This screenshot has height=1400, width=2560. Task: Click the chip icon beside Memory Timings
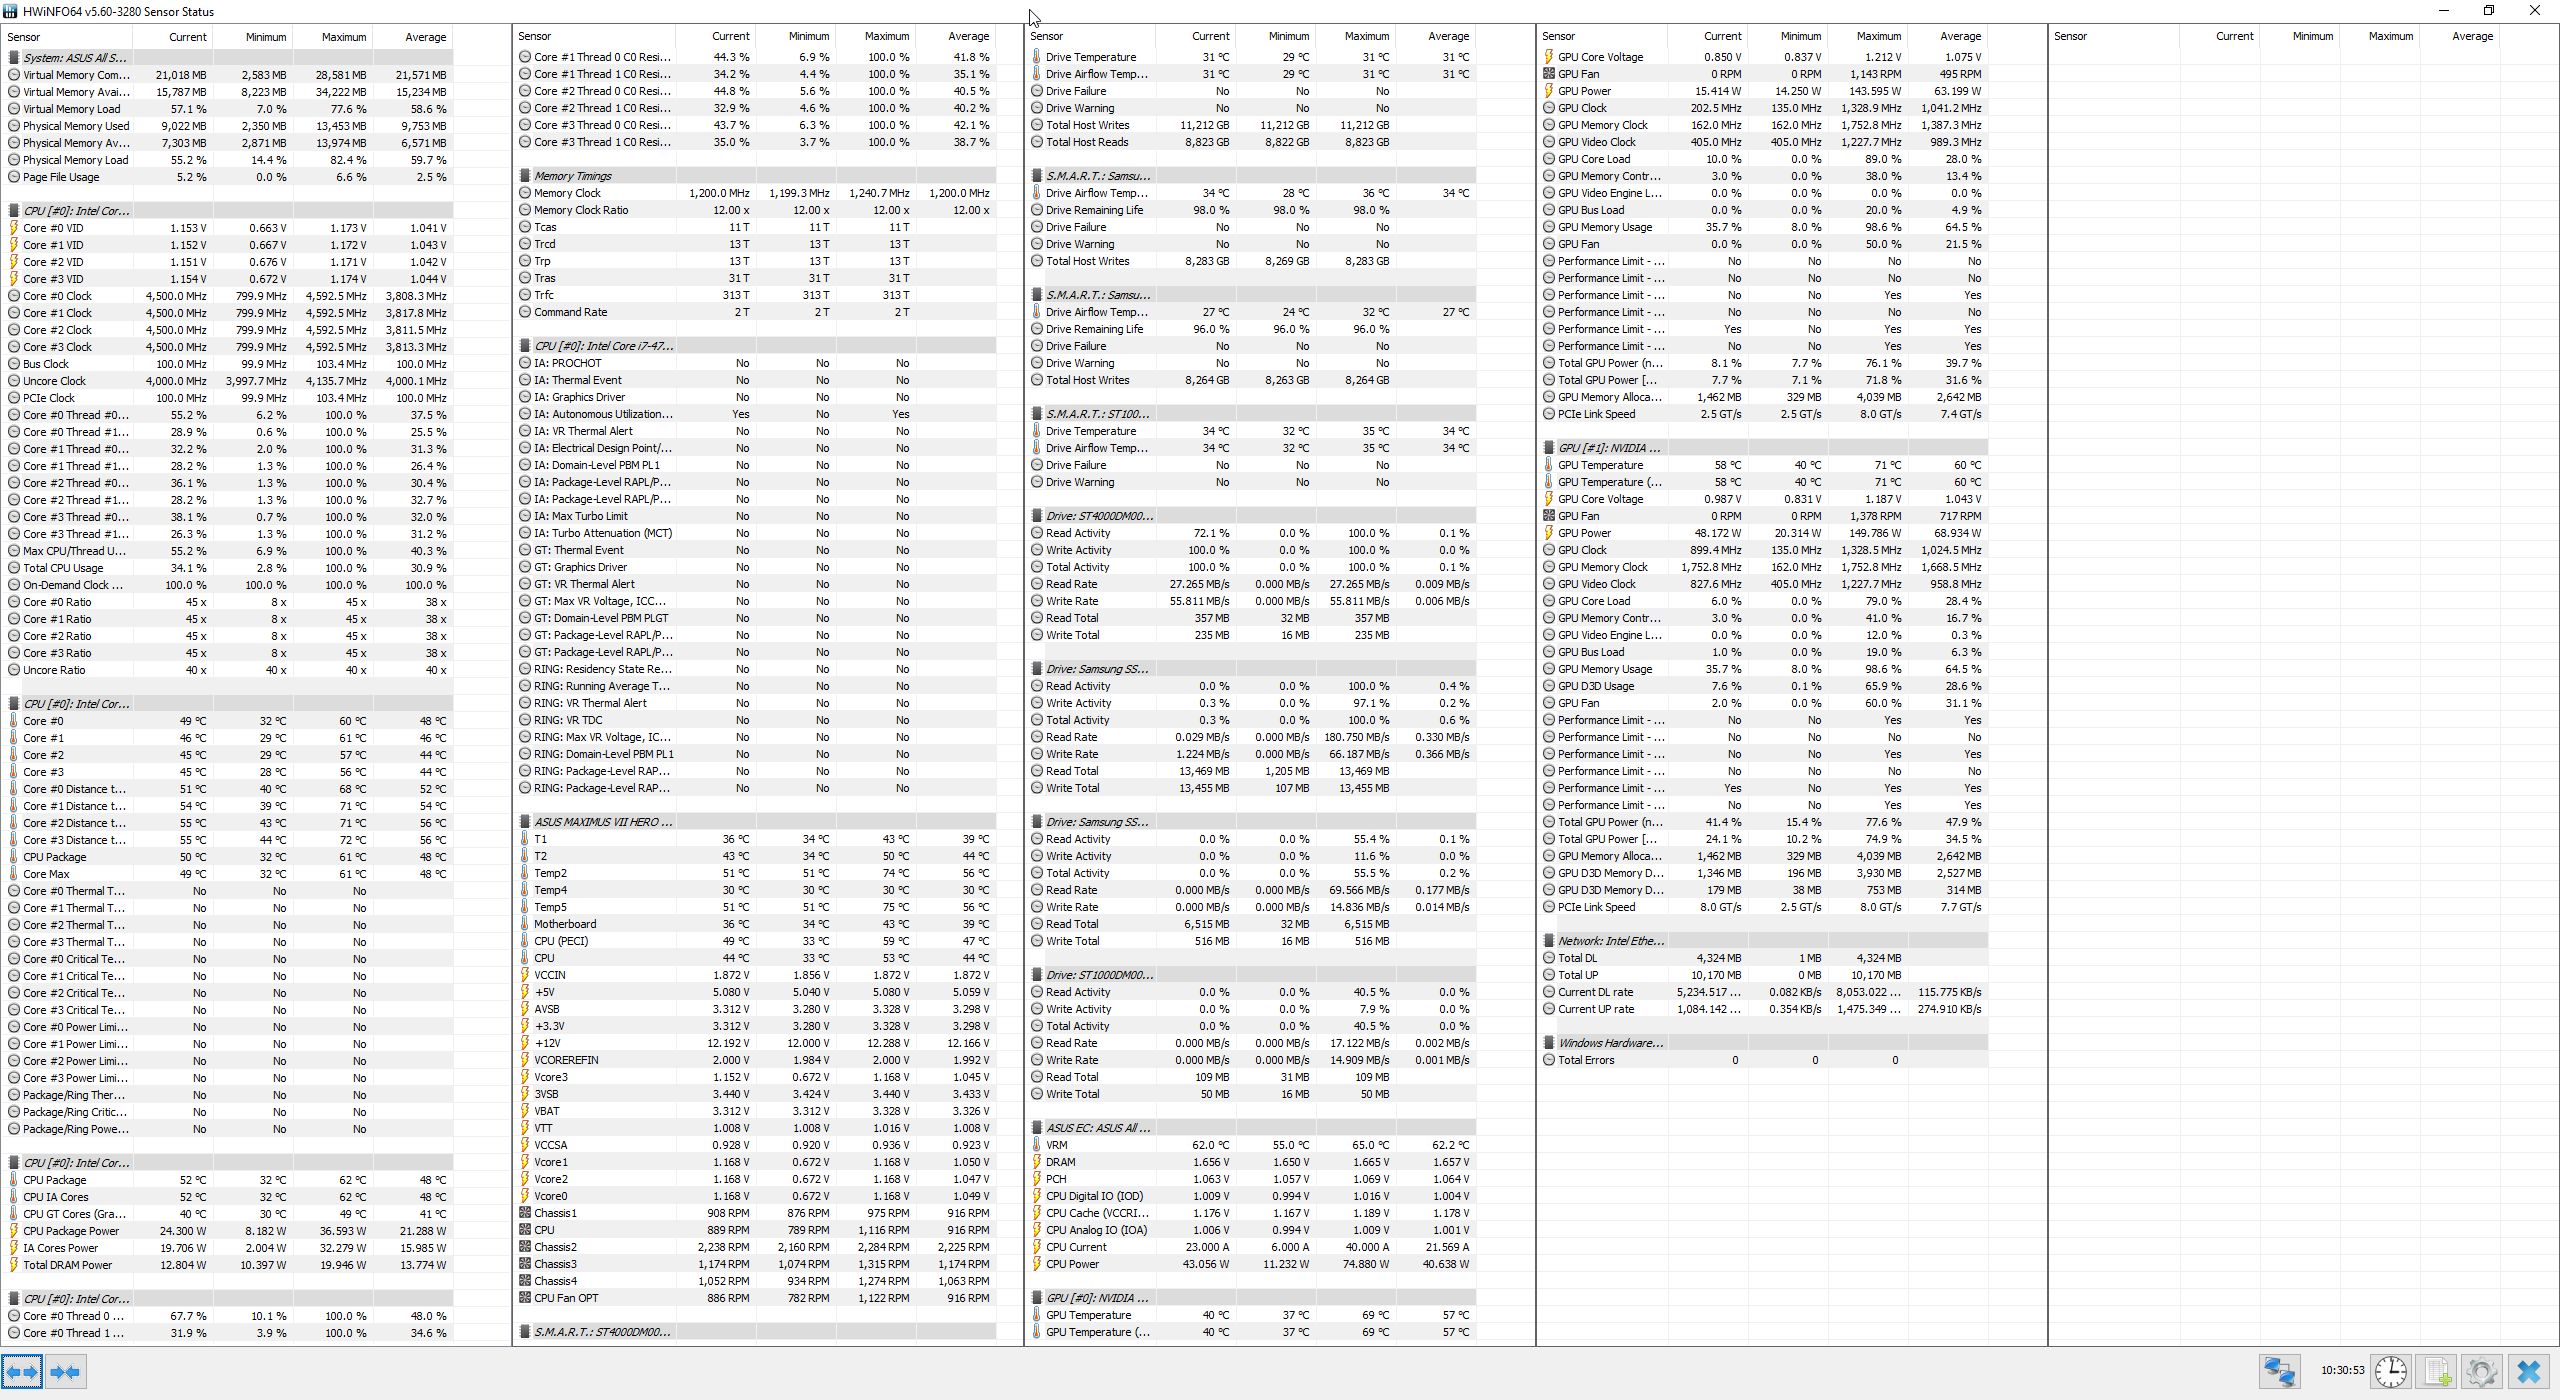tap(525, 176)
